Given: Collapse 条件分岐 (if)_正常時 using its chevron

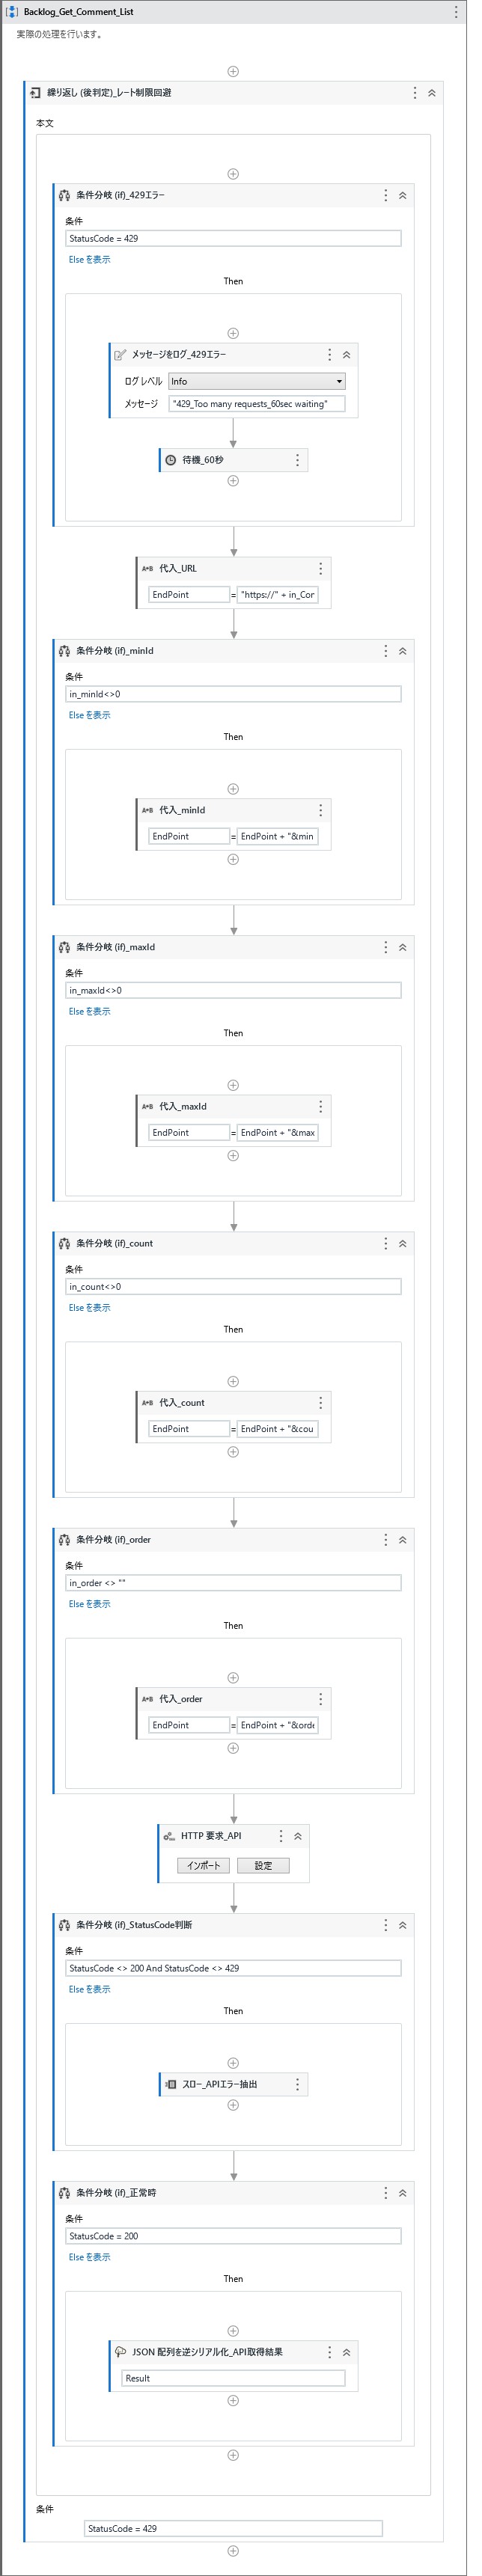Looking at the screenshot, I should click(403, 2194).
